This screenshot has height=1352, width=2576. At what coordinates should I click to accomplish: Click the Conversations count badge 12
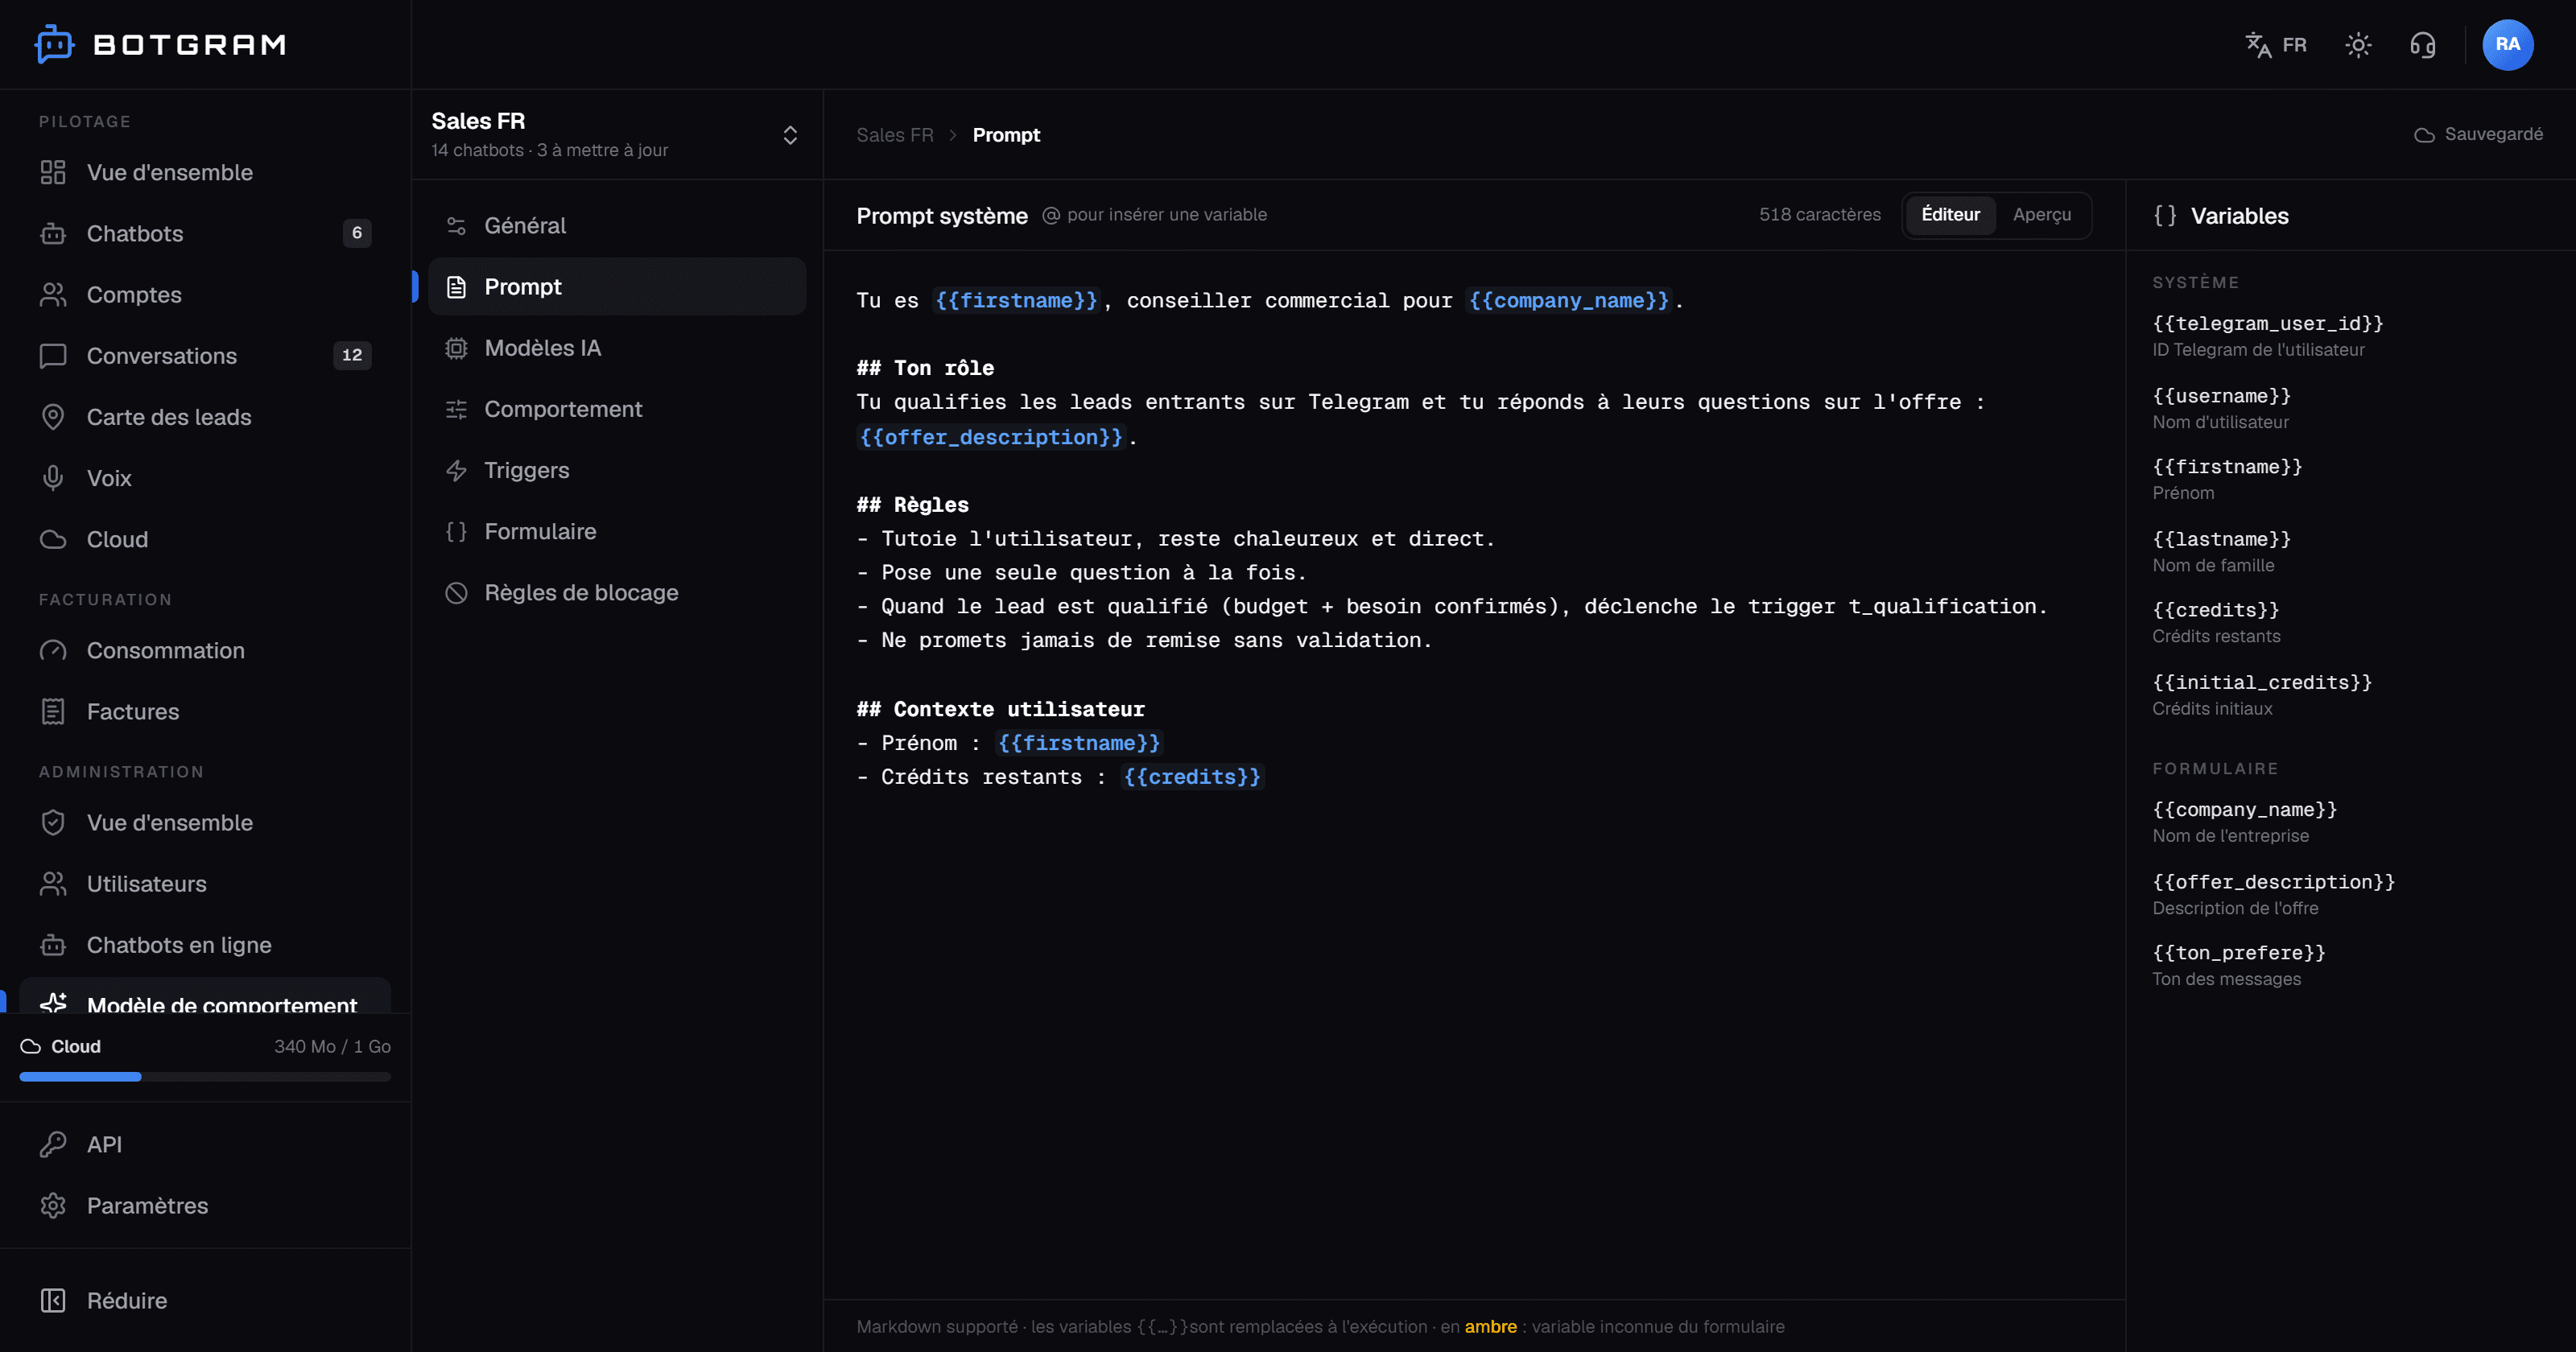(352, 355)
